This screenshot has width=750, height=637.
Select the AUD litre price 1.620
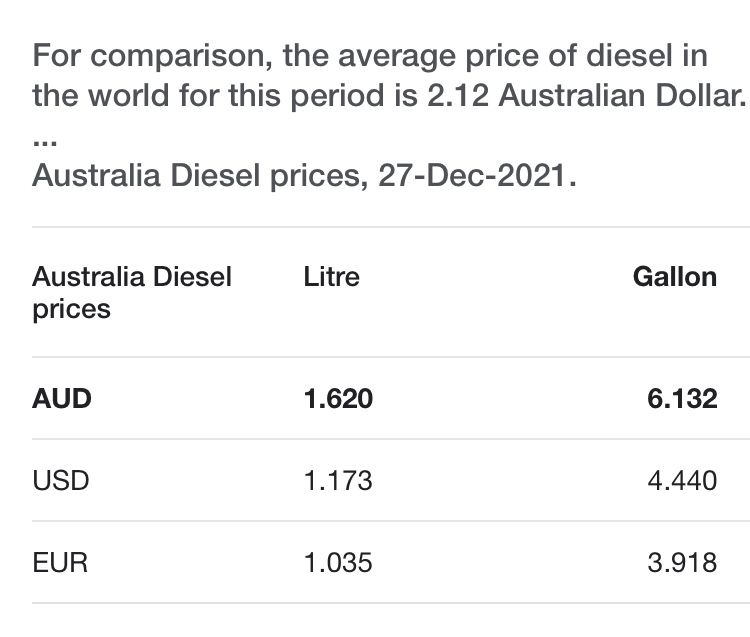pyautogui.click(x=338, y=399)
